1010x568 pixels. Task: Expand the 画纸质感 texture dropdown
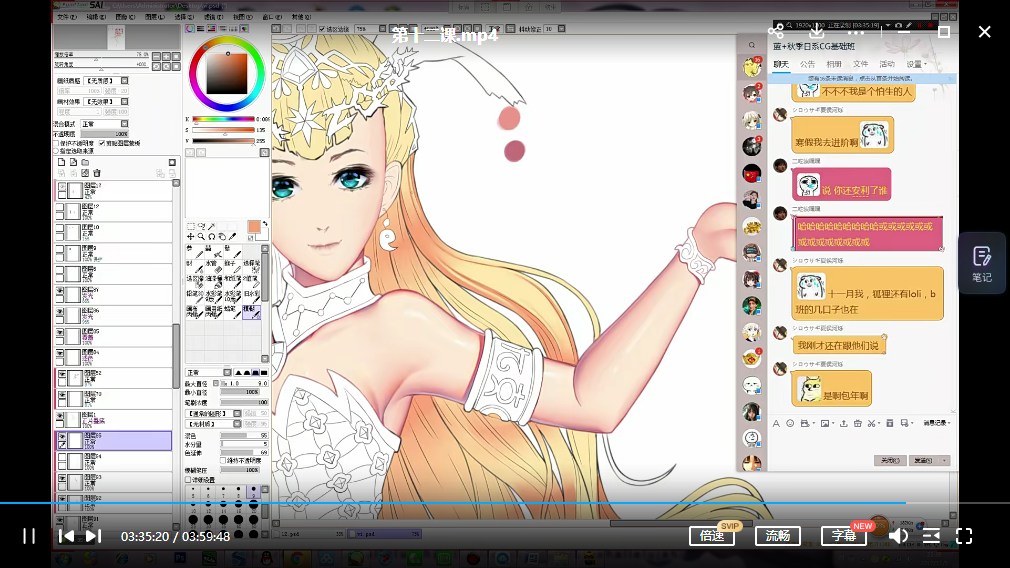tap(124, 80)
